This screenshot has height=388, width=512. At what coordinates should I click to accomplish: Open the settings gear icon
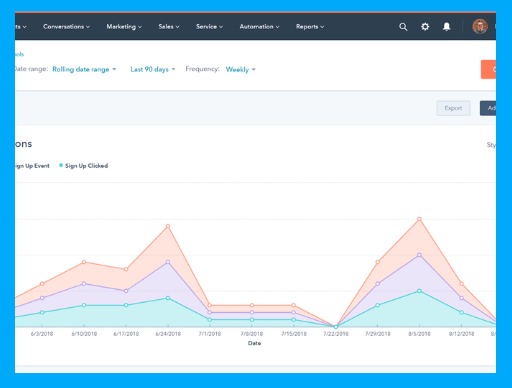[x=425, y=27]
